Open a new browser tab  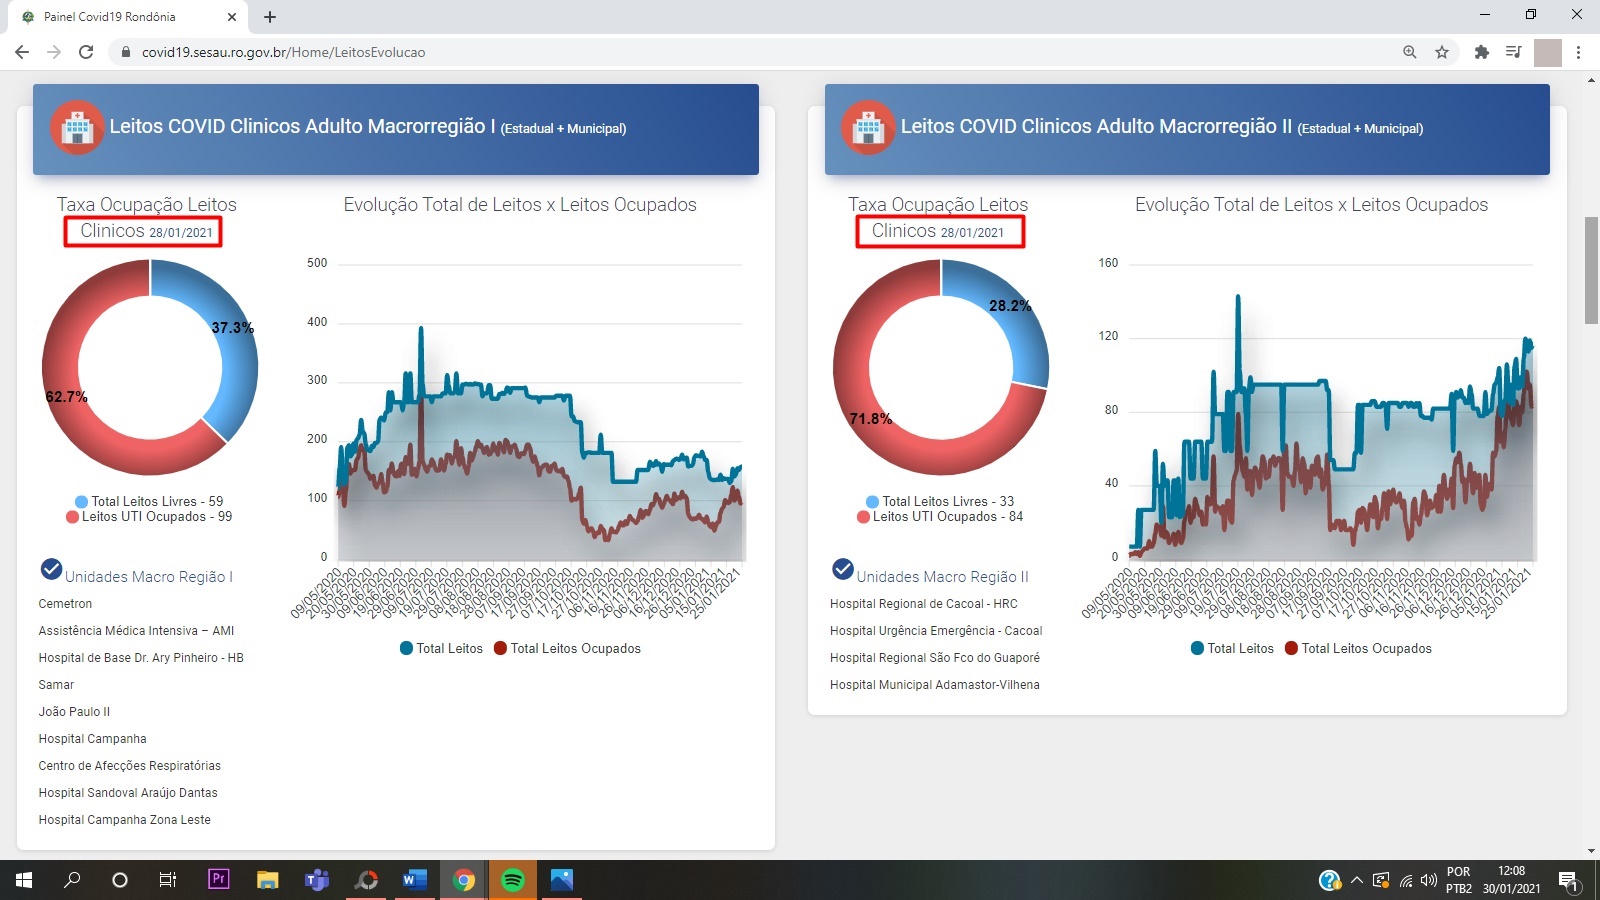coord(270,17)
